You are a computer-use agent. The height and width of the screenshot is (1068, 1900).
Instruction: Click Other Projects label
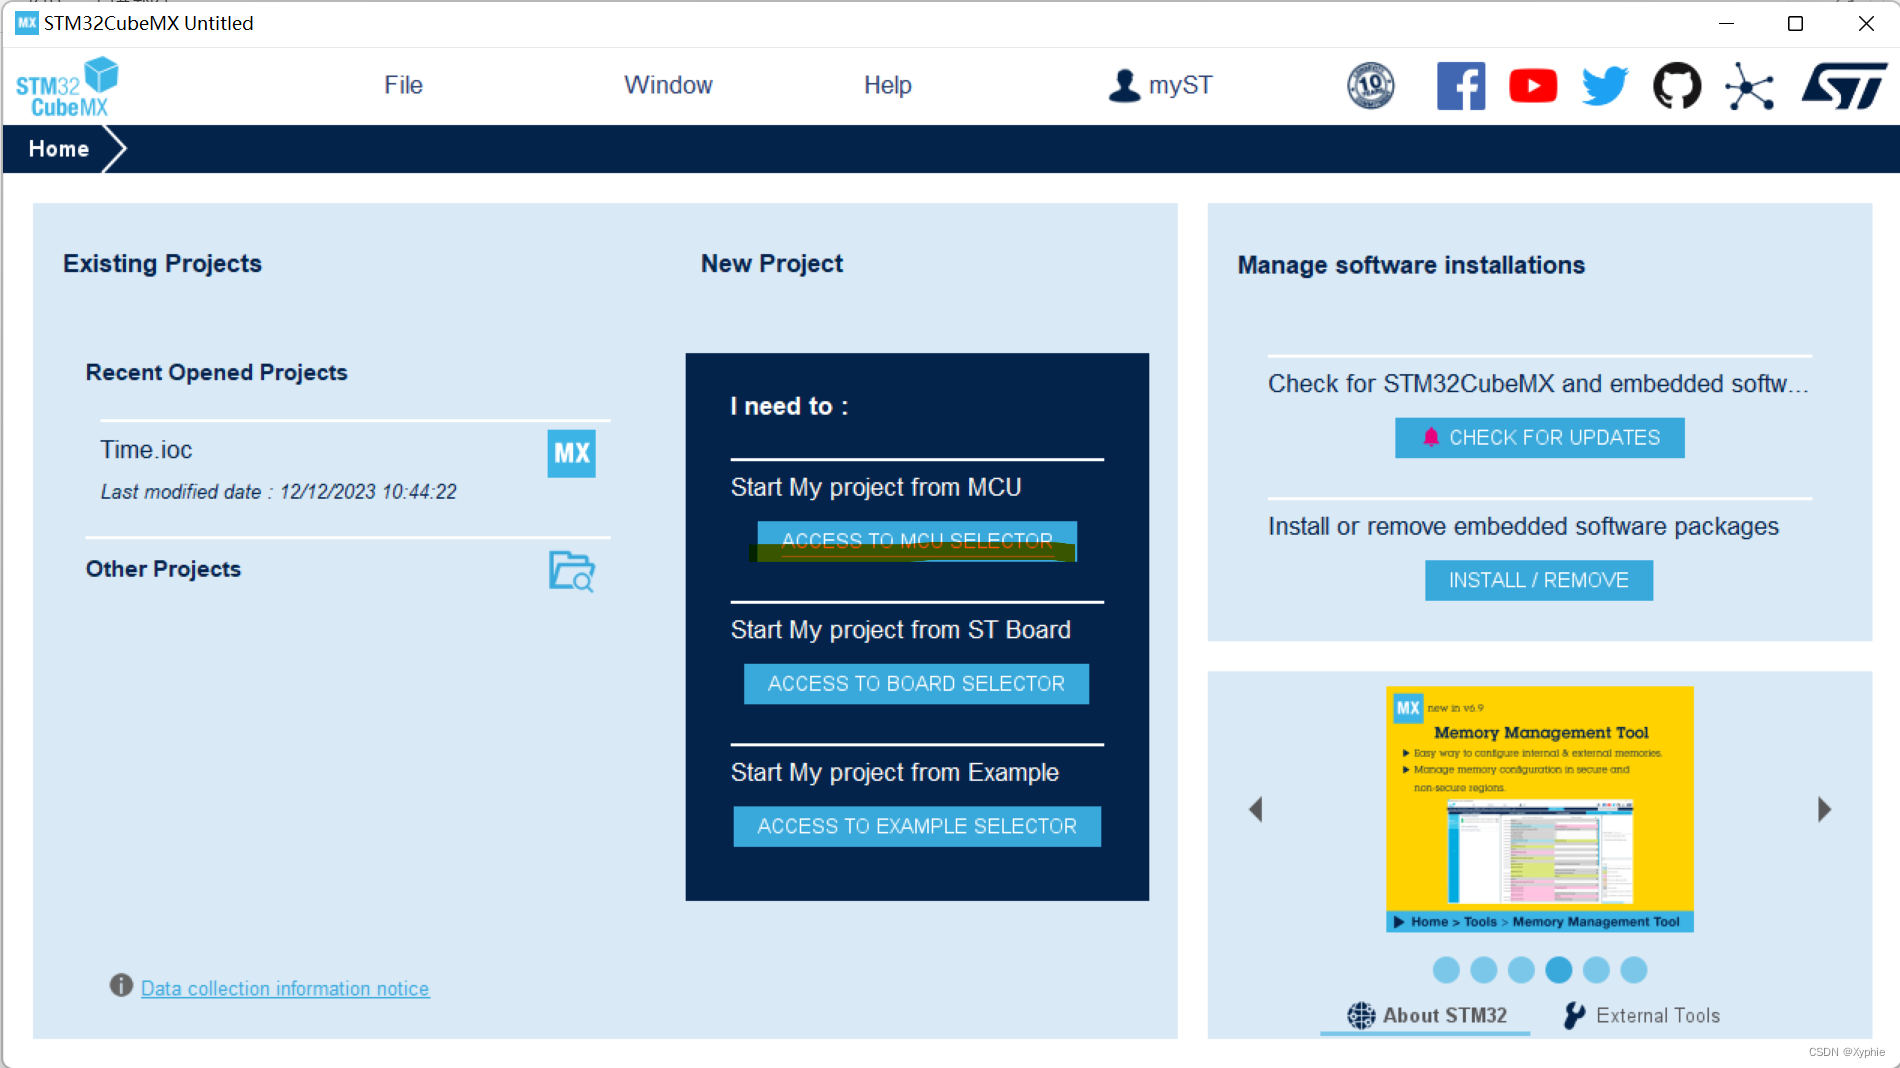163,569
